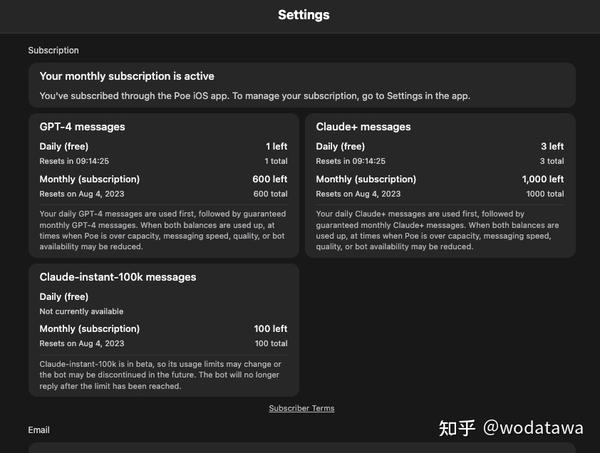
Task: Click the Poe iOS app subscription notice text
Action: pos(255,95)
